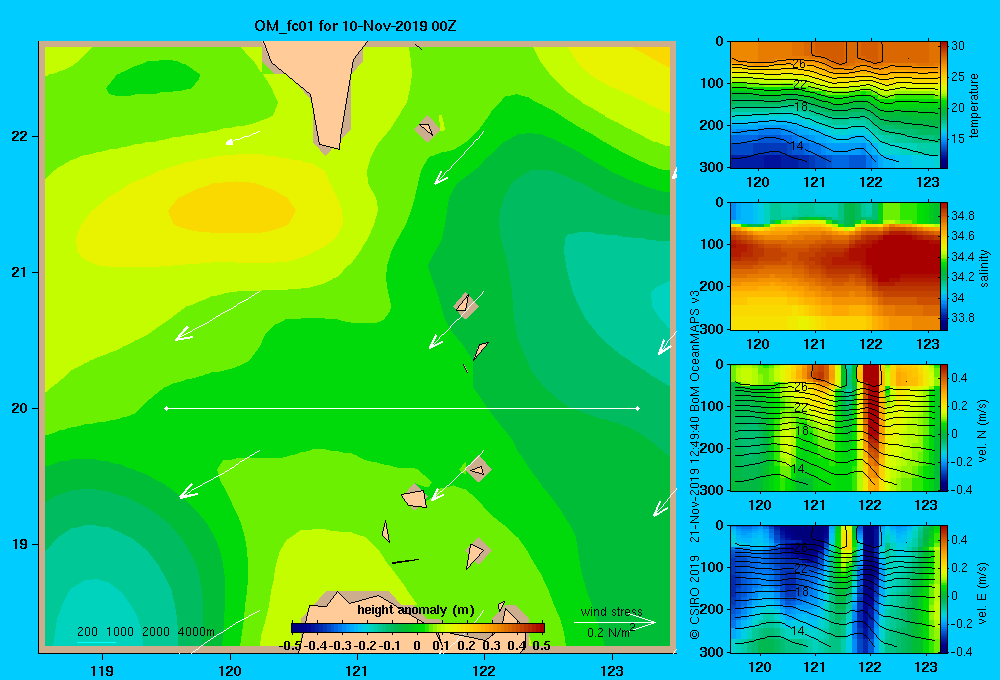
Task: Click the wind stress reference arrow
Action: point(614,622)
